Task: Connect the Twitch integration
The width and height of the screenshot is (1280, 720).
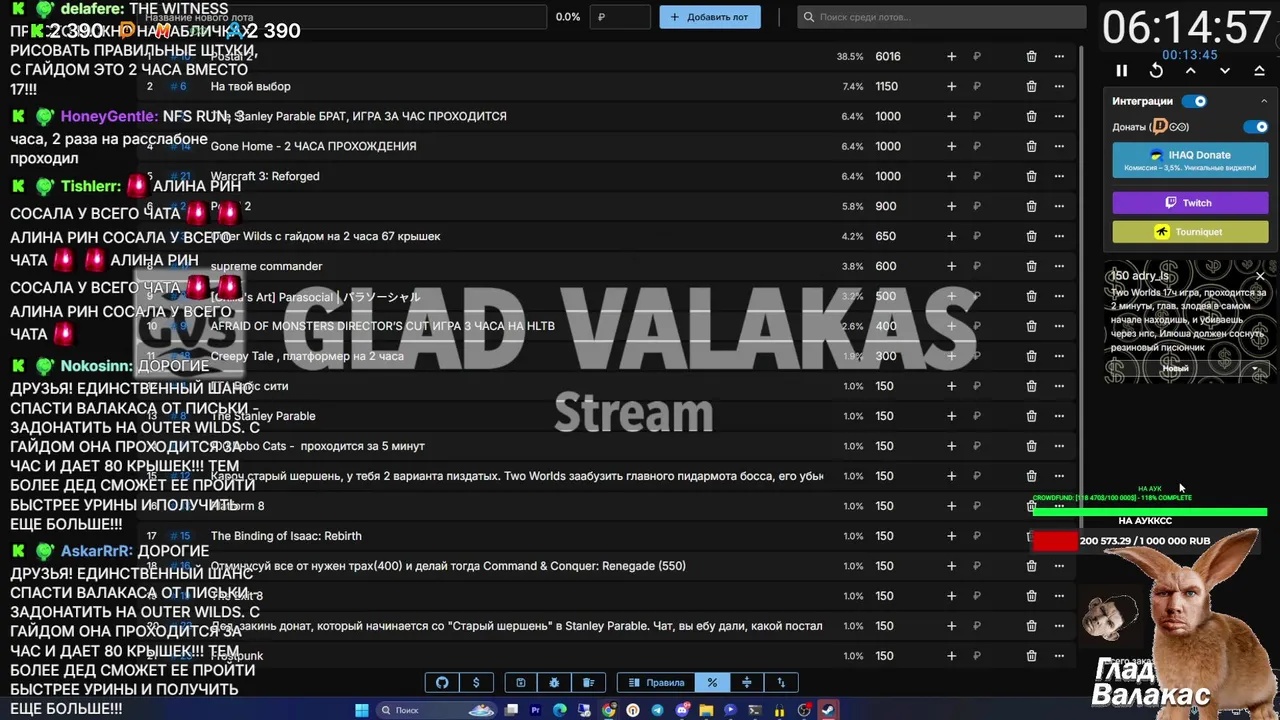Action: pyautogui.click(x=1190, y=203)
